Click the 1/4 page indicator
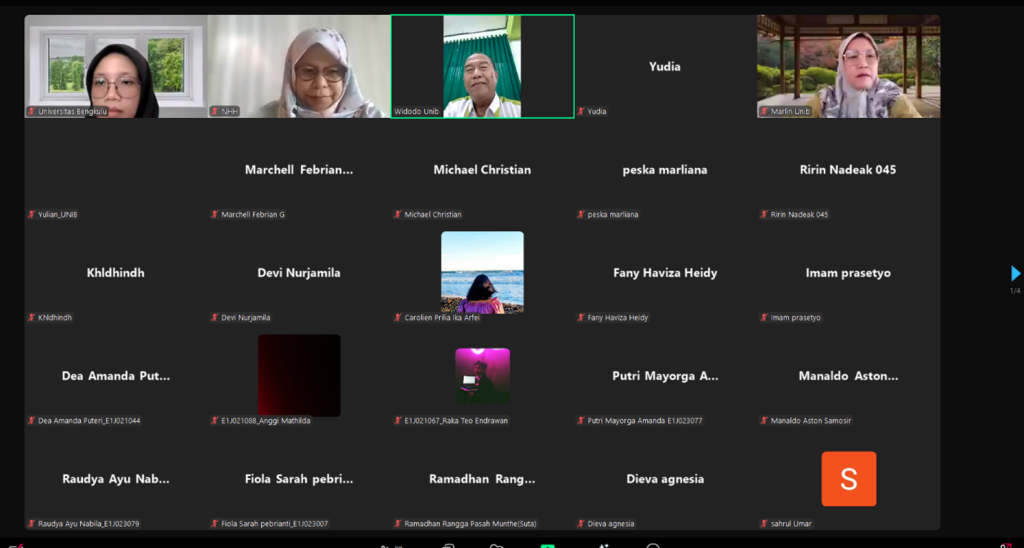The height and width of the screenshot is (548, 1024). point(1015,291)
